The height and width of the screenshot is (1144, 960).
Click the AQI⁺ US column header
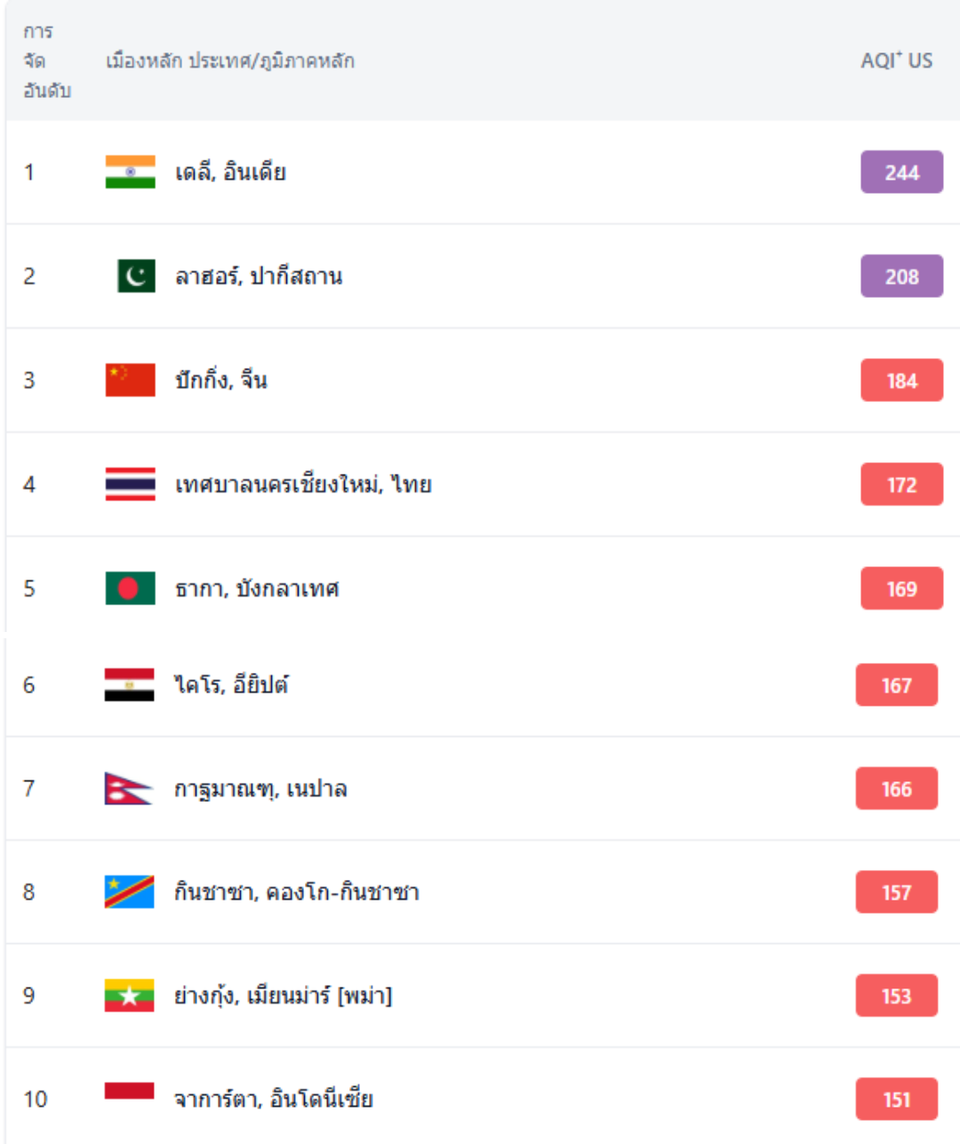click(896, 61)
